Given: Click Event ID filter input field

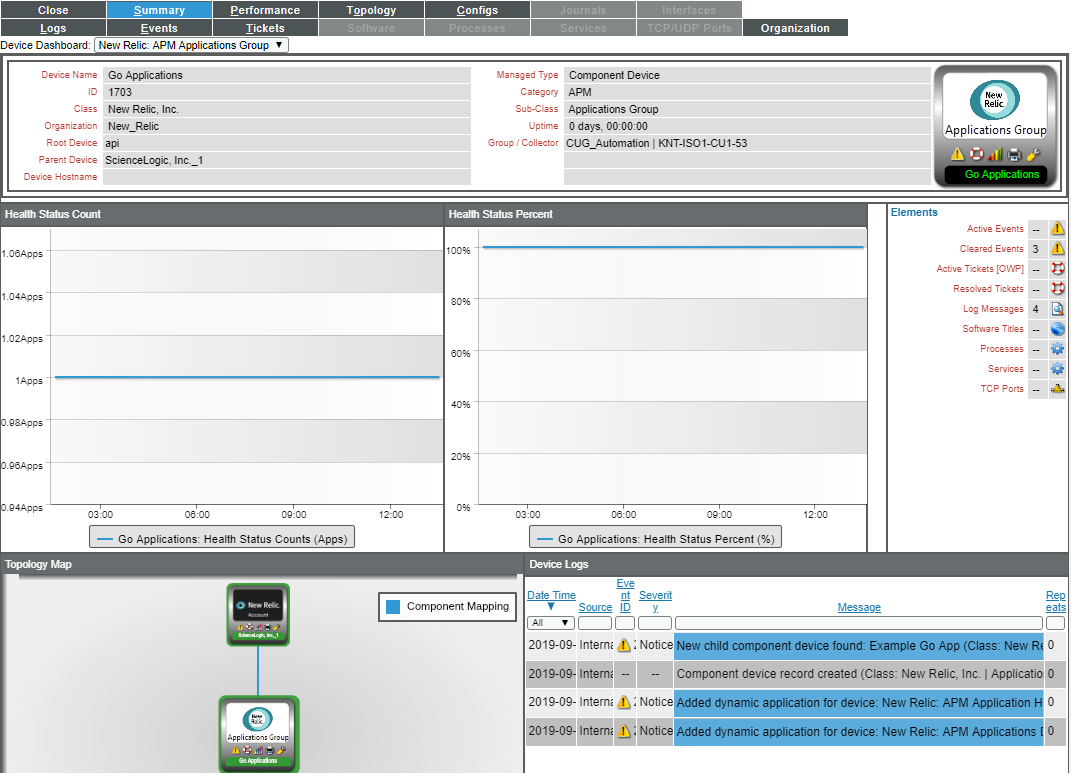Looking at the screenshot, I should pyautogui.click(x=625, y=623).
